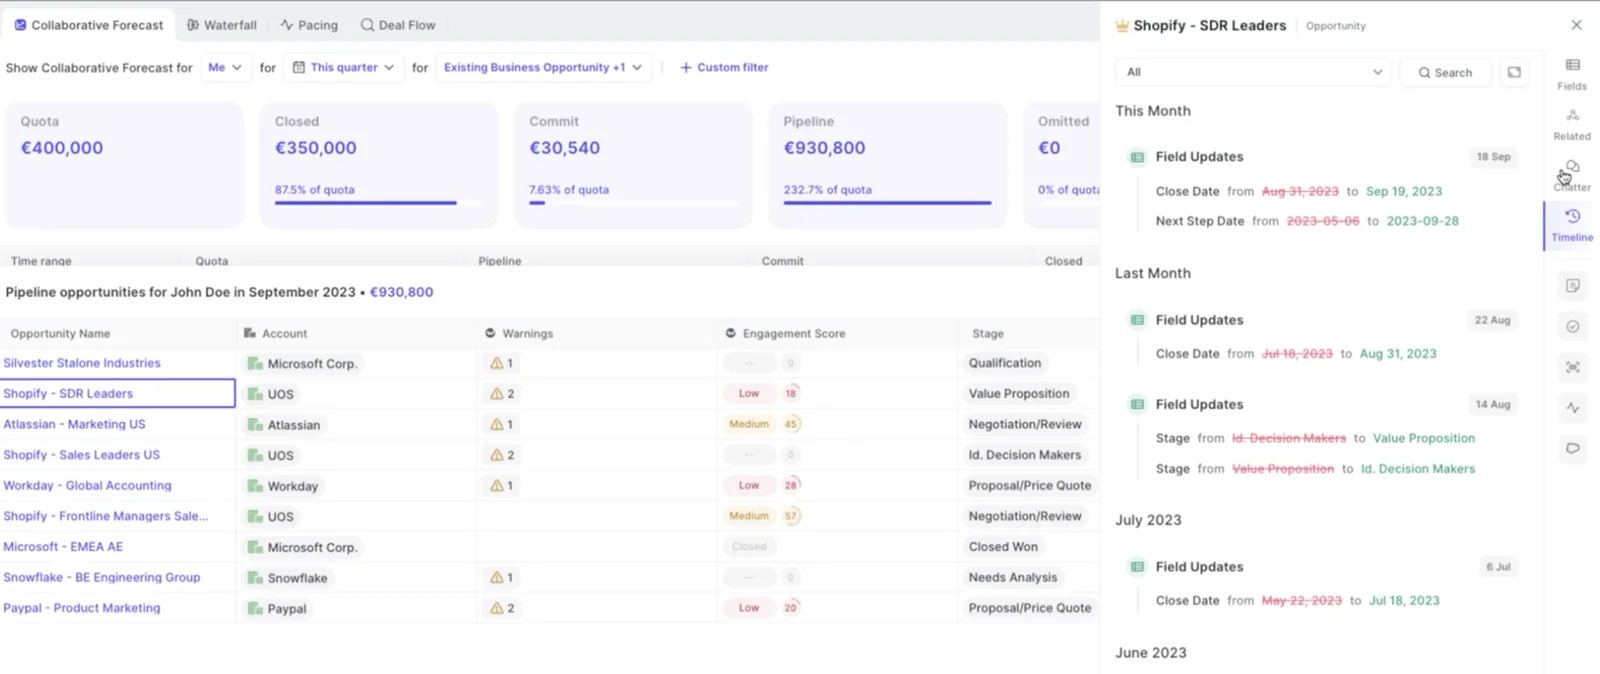Click the Field Updates icon dated 14 Aug

(x=1137, y=404)
